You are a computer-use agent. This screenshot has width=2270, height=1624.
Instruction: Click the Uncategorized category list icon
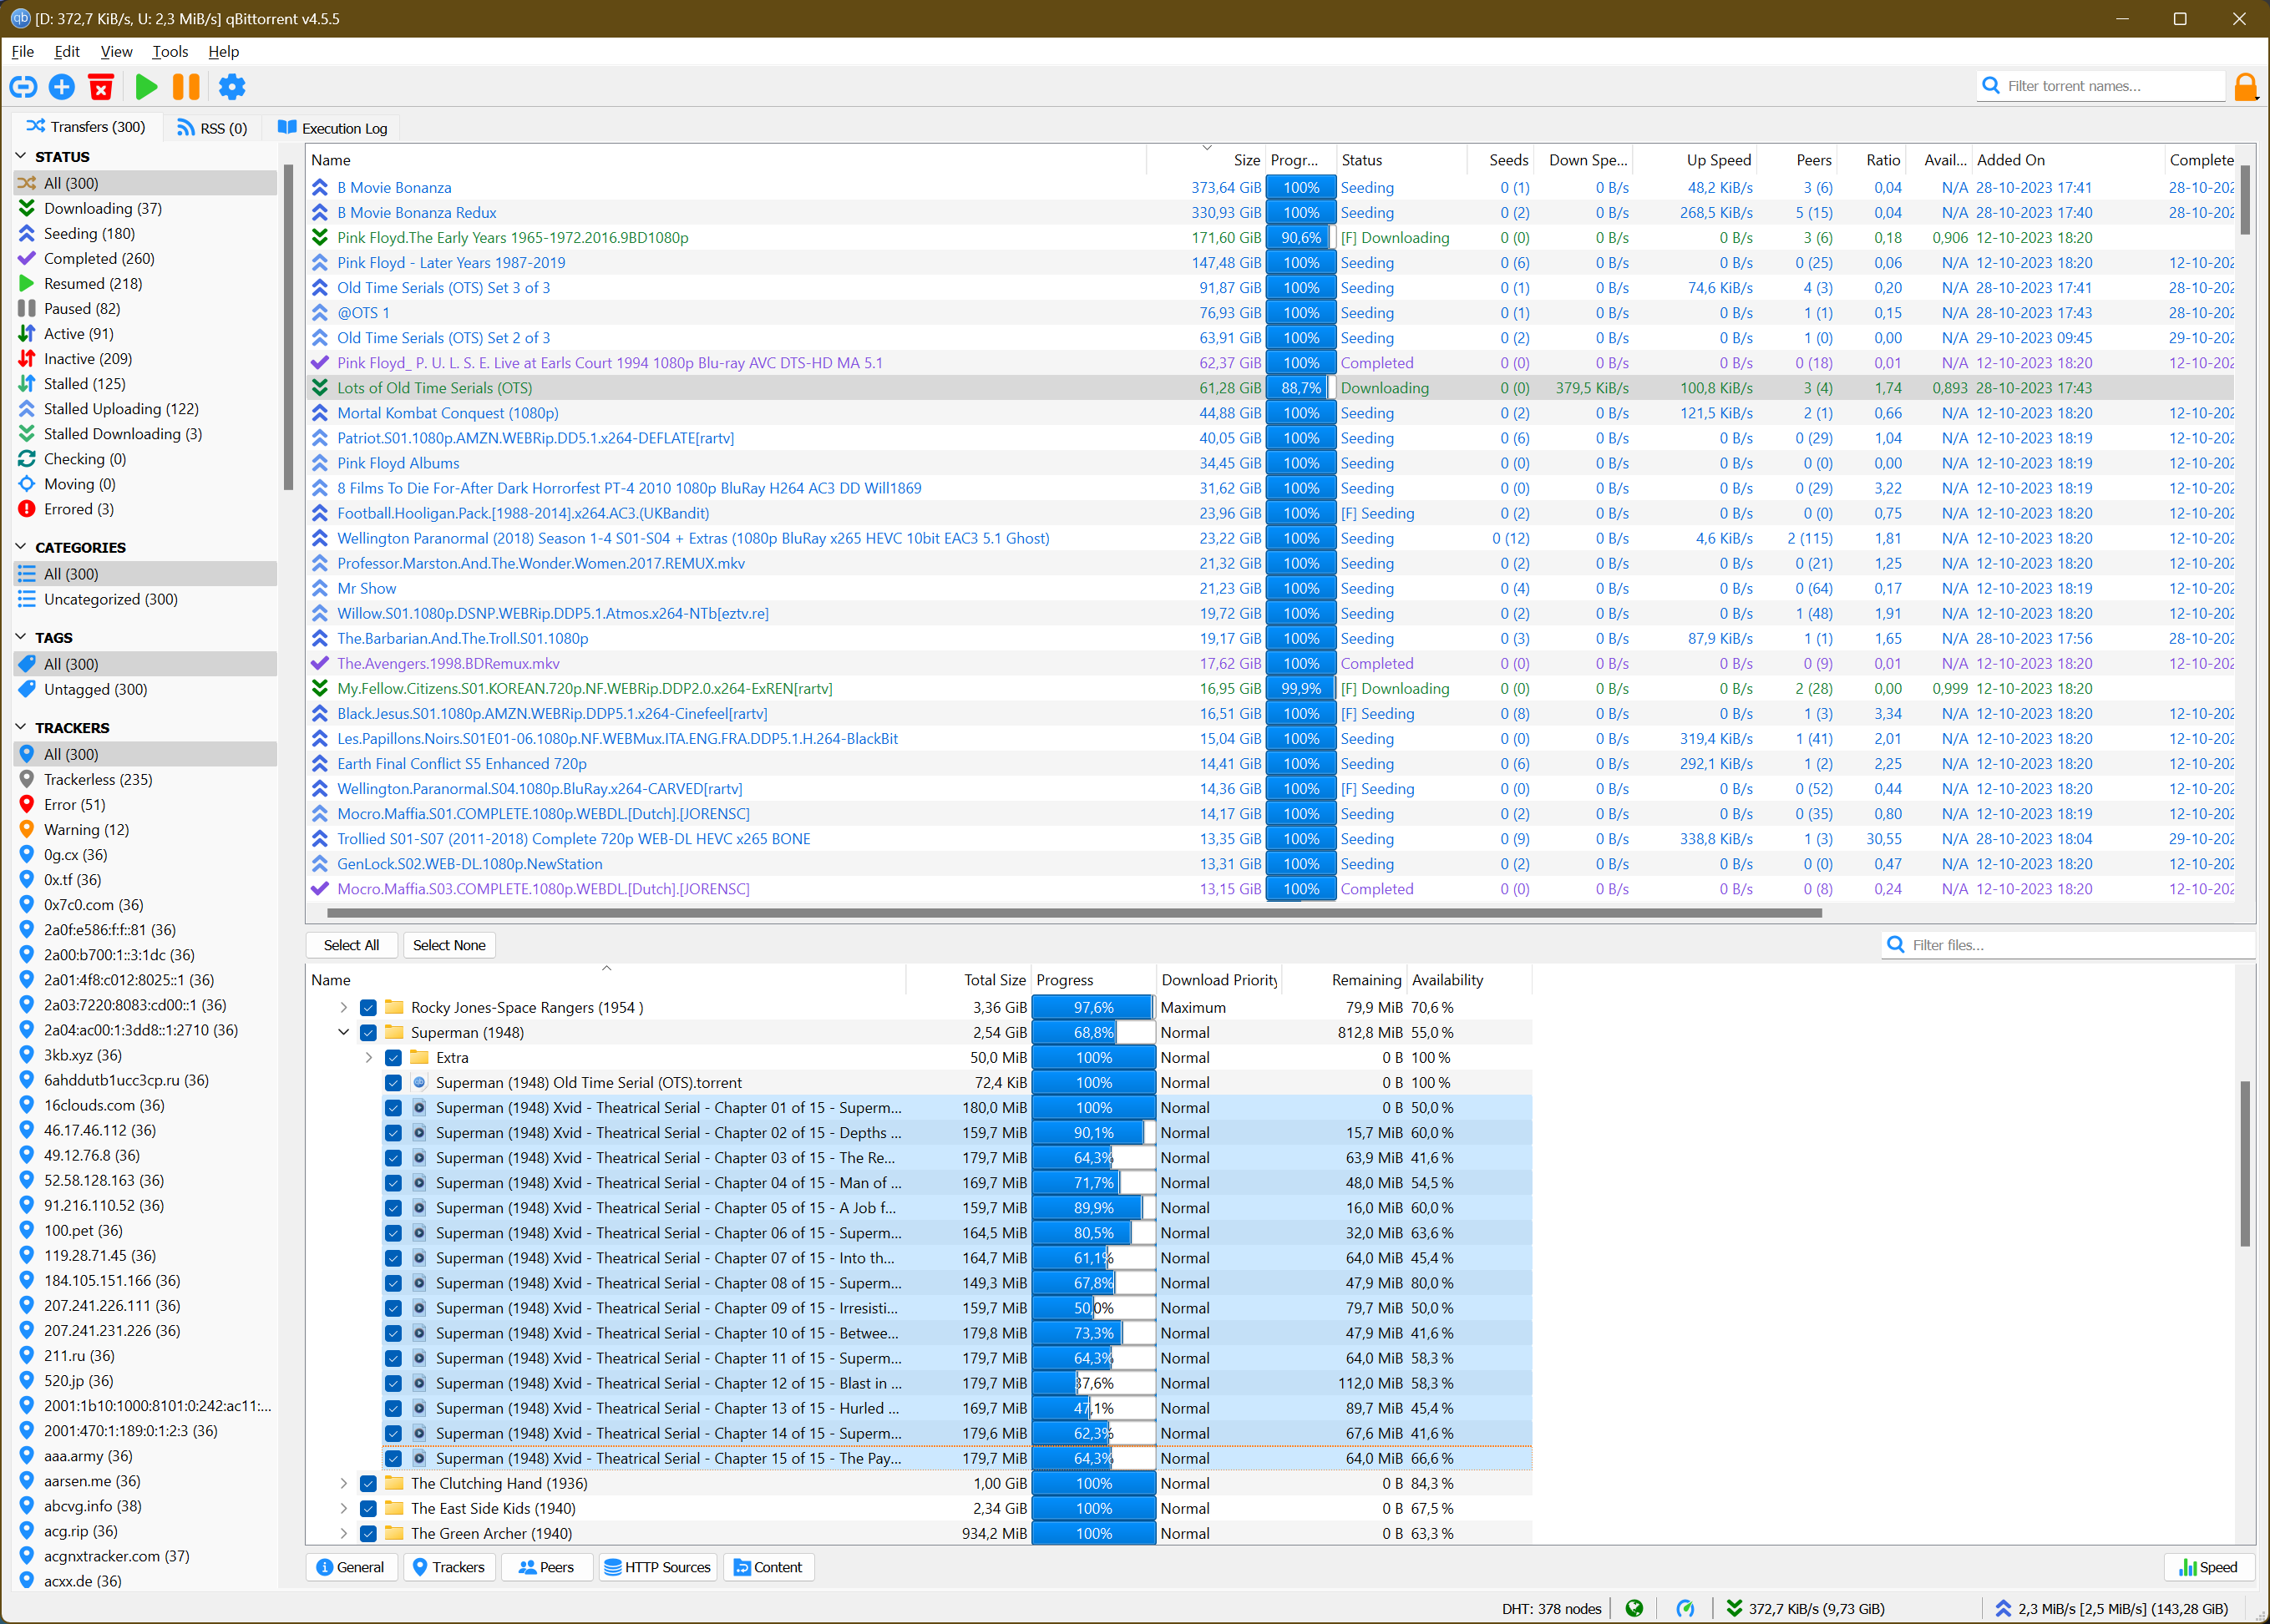[27, 599]
